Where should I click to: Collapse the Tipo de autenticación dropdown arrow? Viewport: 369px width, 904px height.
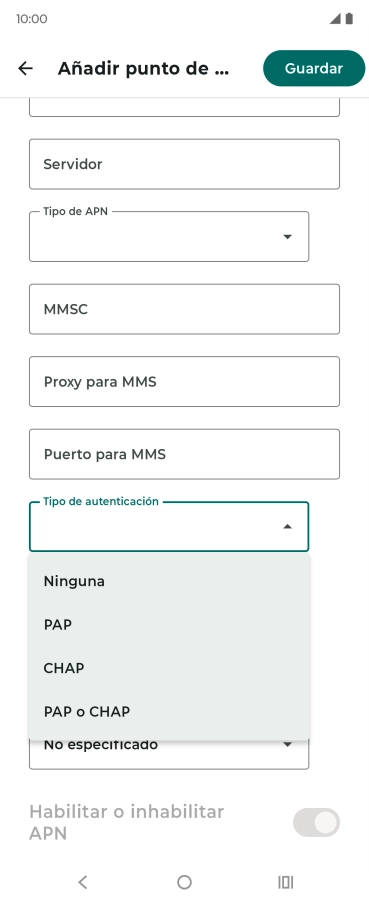[x=287, y=526]
